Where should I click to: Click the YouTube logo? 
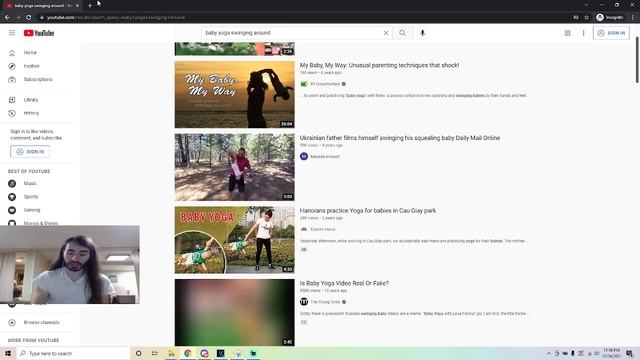click(x=39, y=33)
